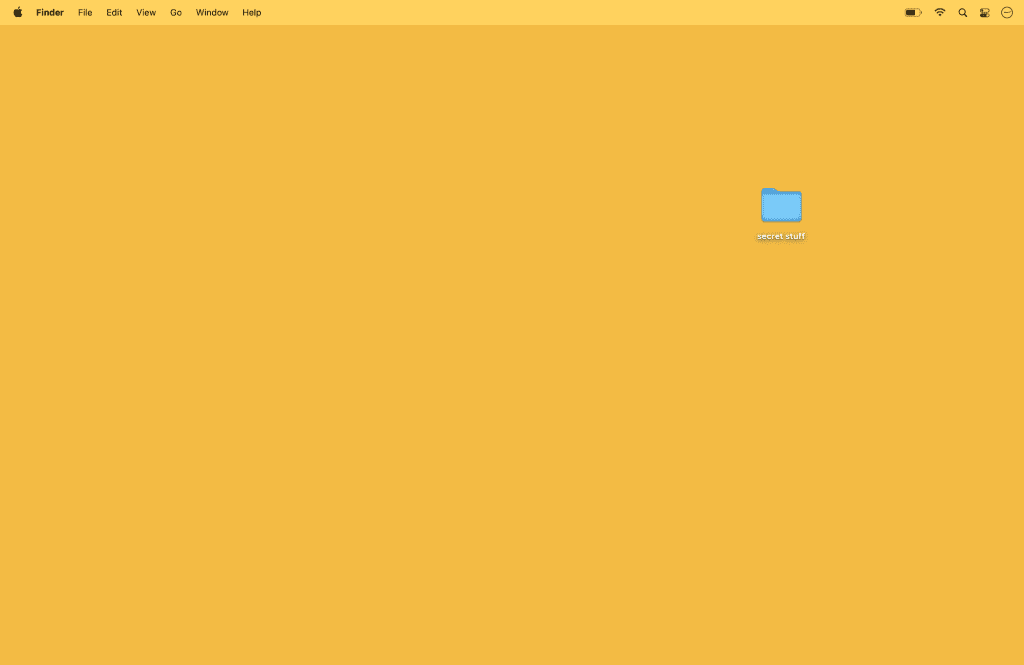This screenshot has width=1024, height=665.
Task: Click the "secret stuff" folder name label
Action: click(x=781, y=237)
